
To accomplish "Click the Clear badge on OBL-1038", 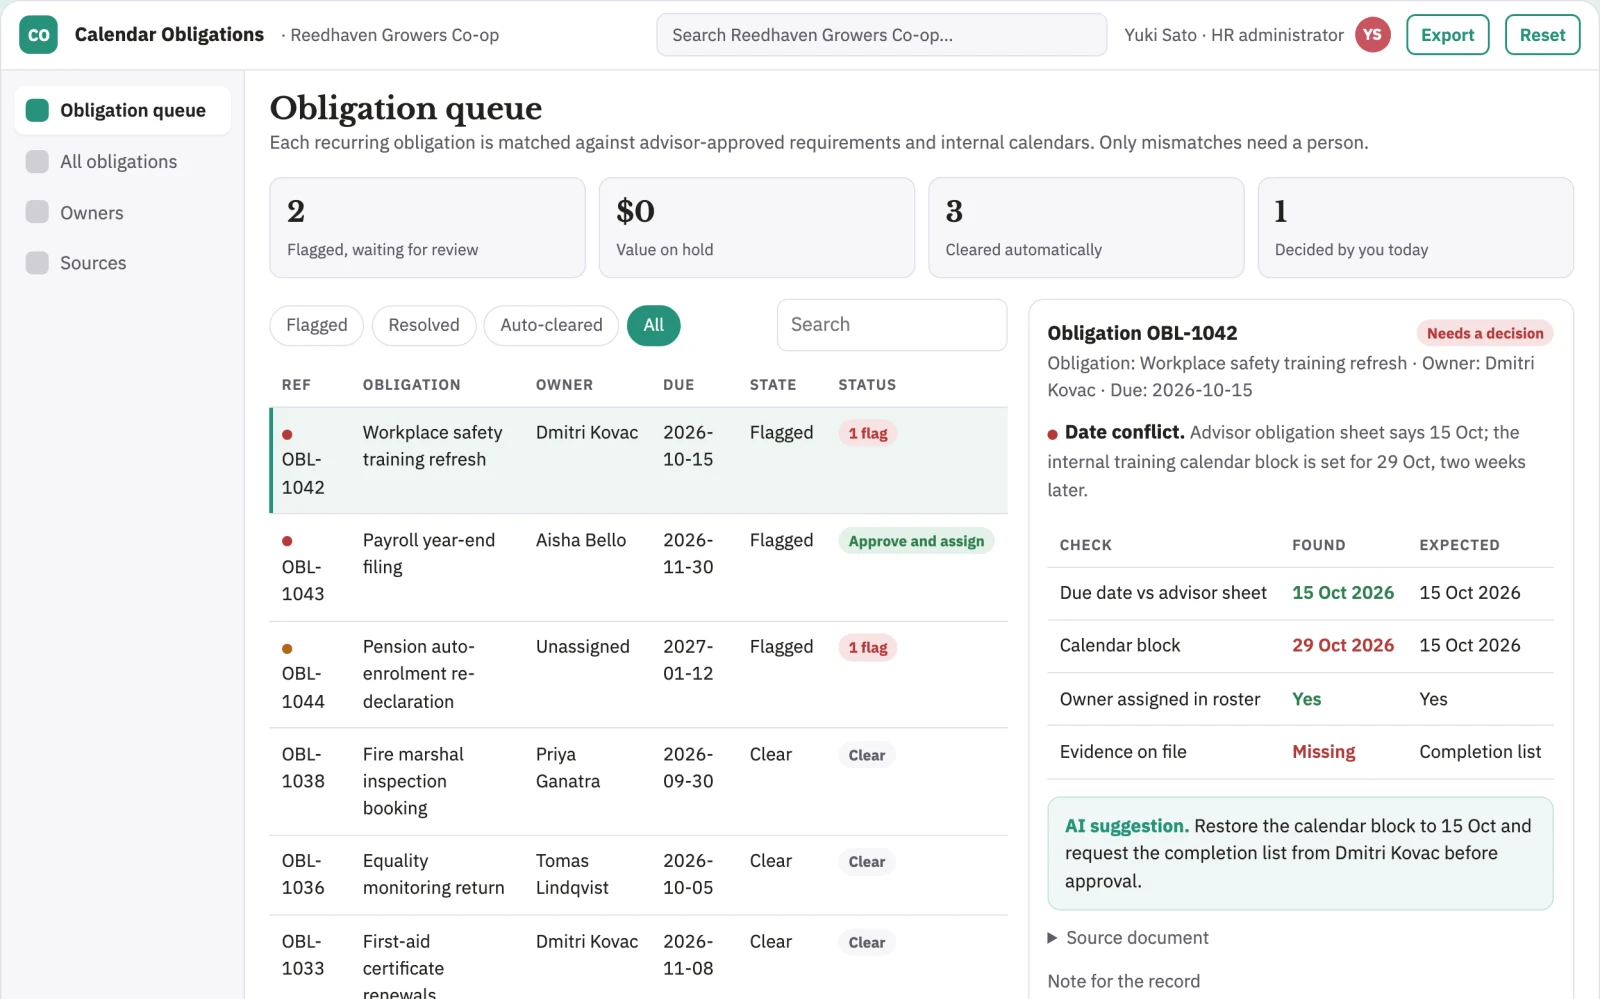I will (867, 755).
